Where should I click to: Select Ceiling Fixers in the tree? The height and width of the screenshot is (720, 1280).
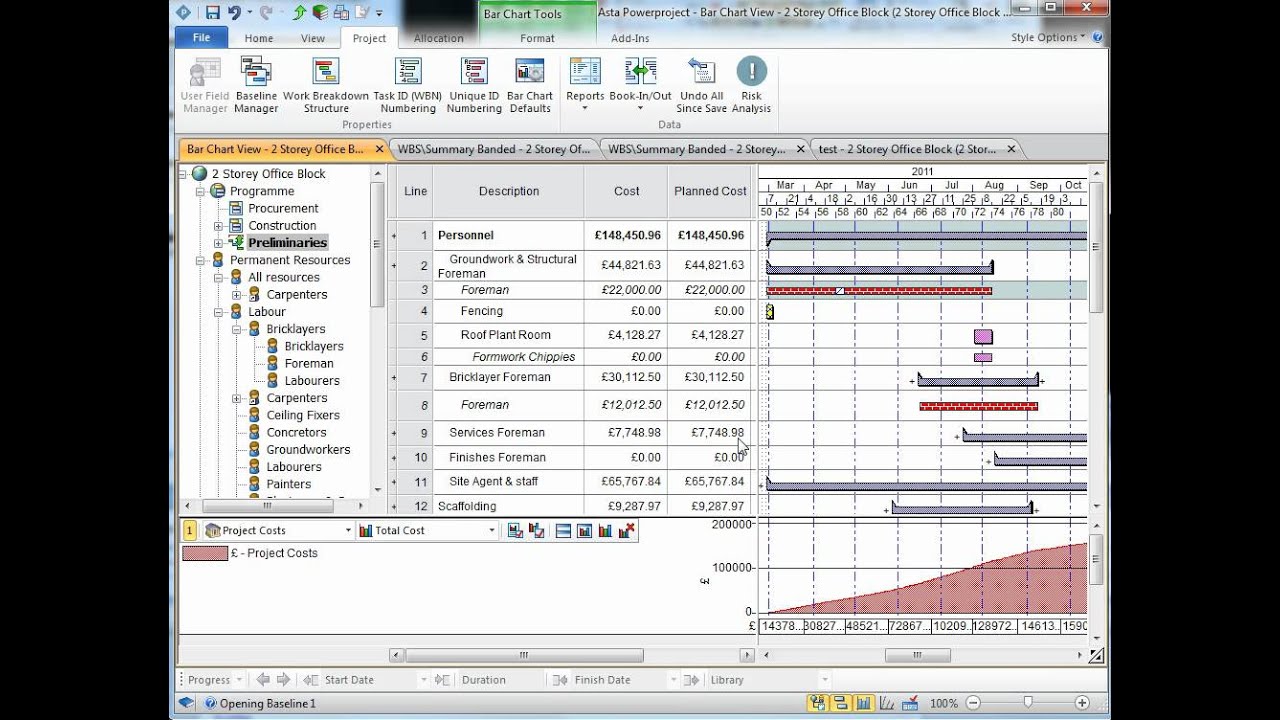303,415
